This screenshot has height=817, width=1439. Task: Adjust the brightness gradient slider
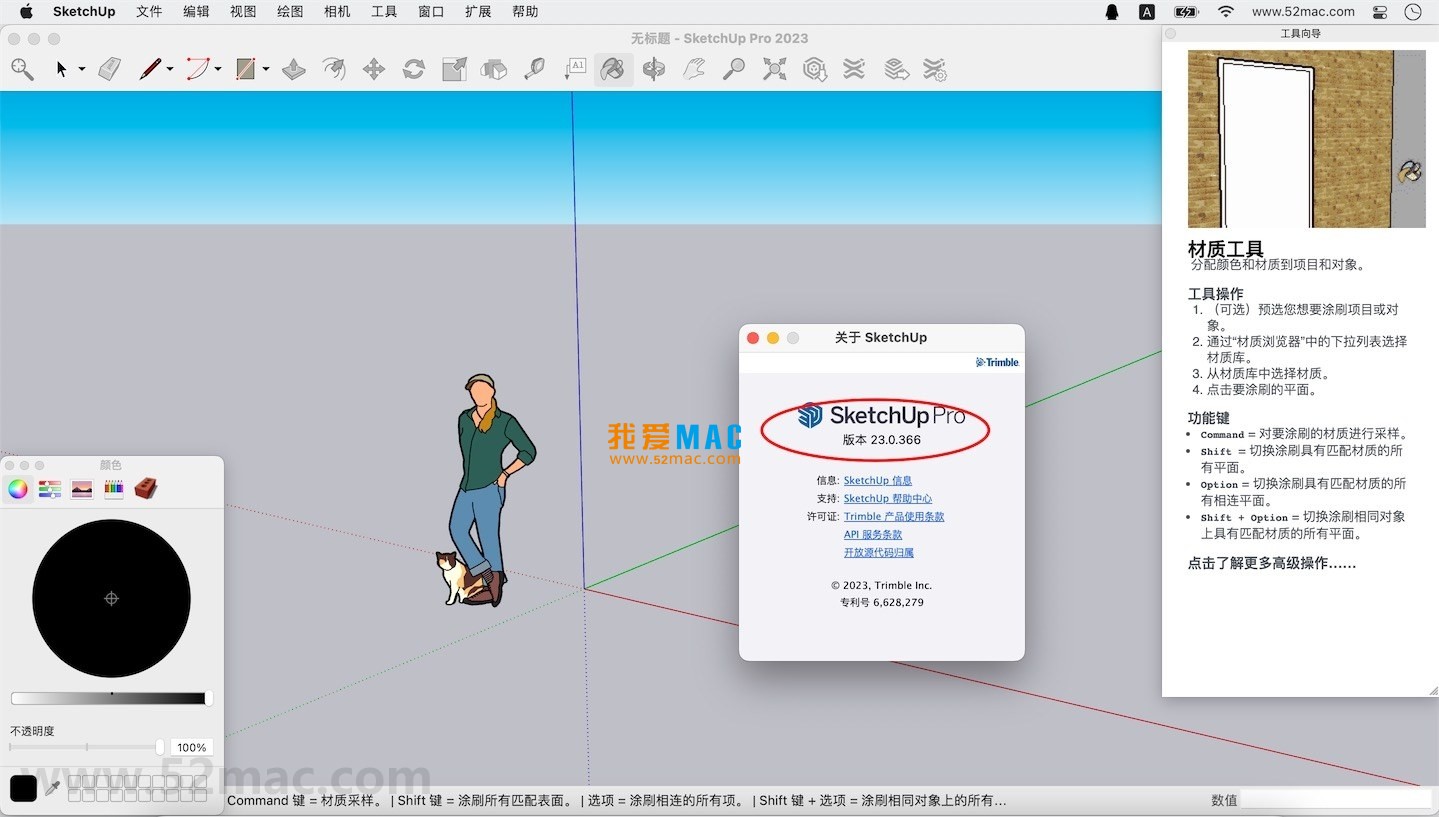[x=111, y=698]
